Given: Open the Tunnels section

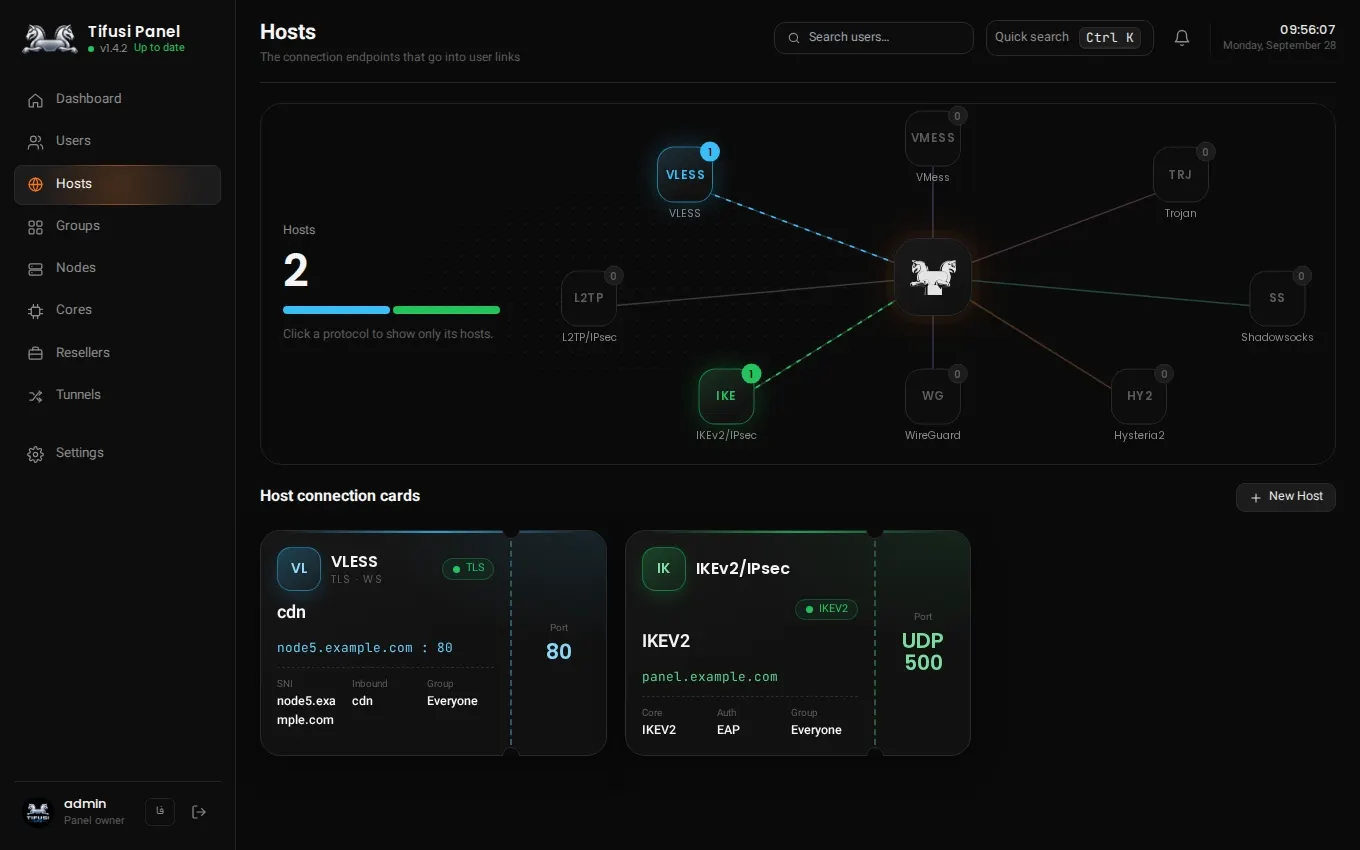Looking at the screenshot, I should coord(117,395).
